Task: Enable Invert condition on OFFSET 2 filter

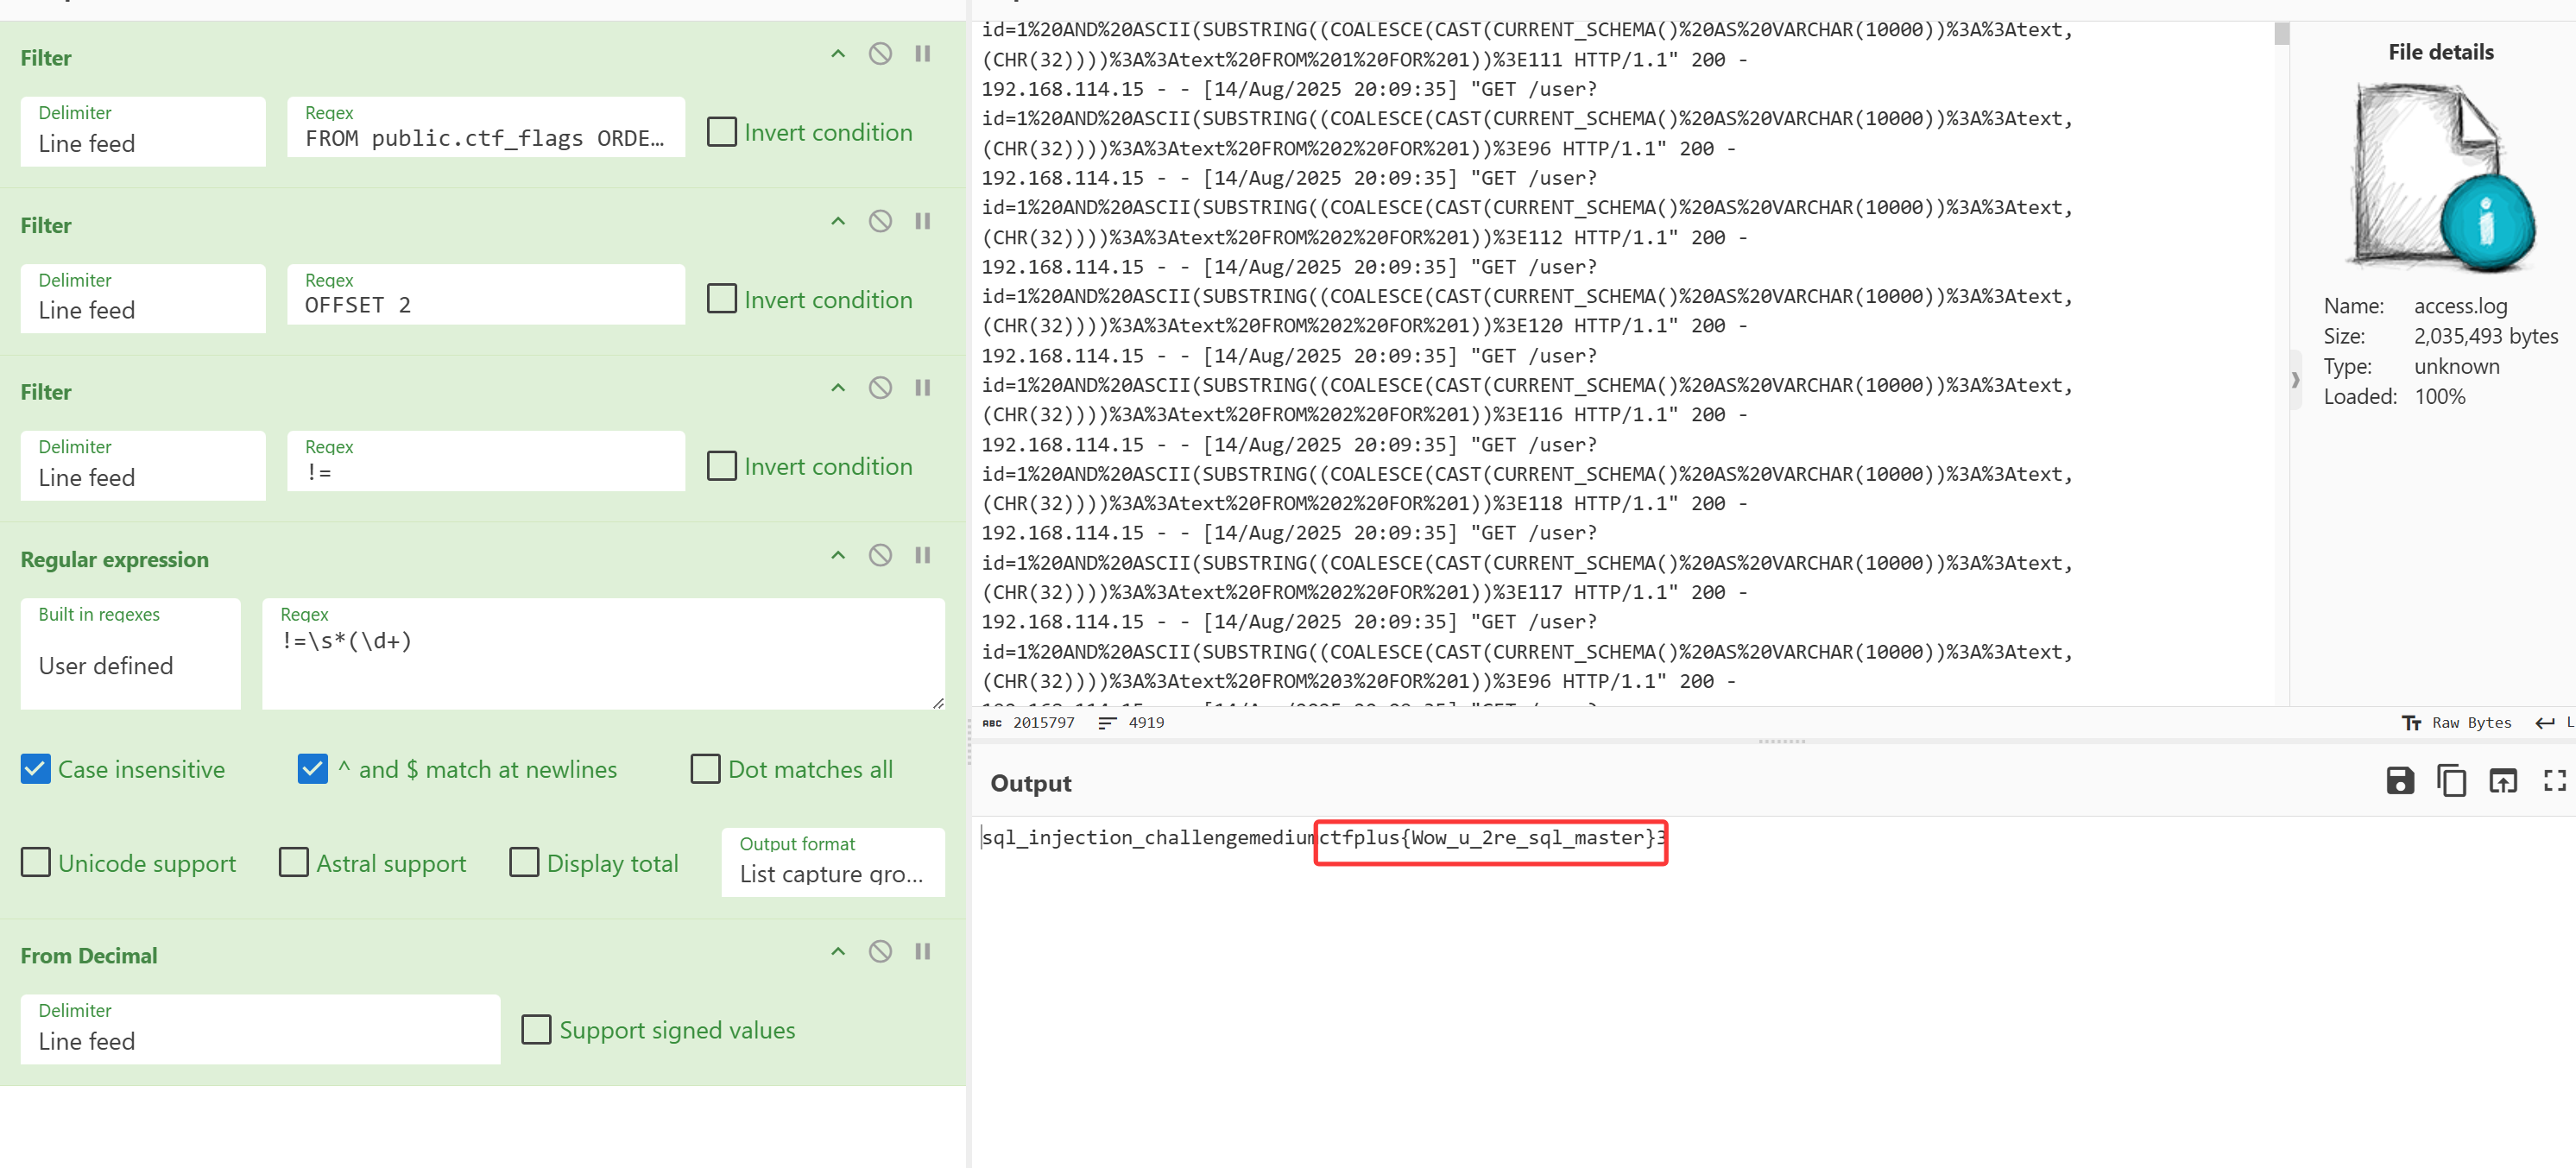Action: pyautogui.click(x=721, y=299)
